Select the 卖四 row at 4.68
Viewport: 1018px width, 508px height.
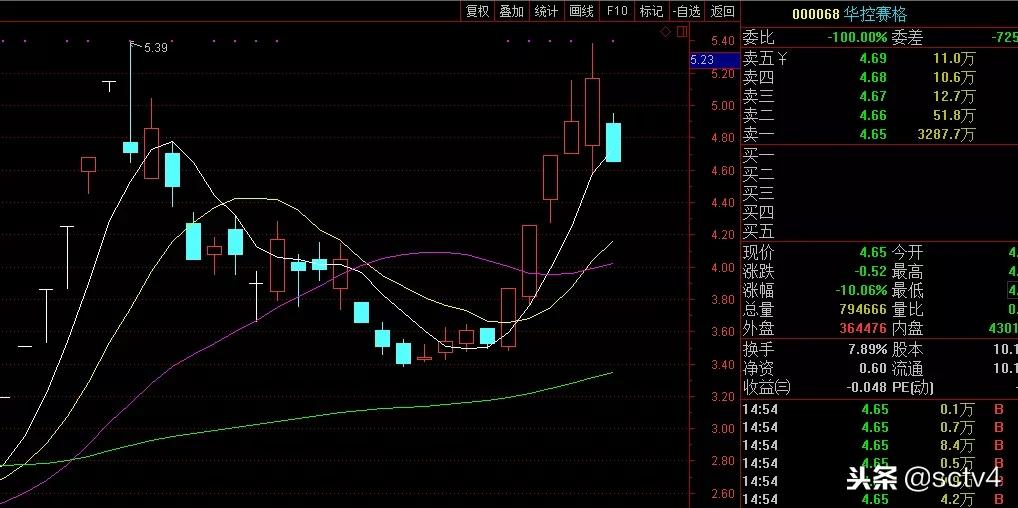880,78
